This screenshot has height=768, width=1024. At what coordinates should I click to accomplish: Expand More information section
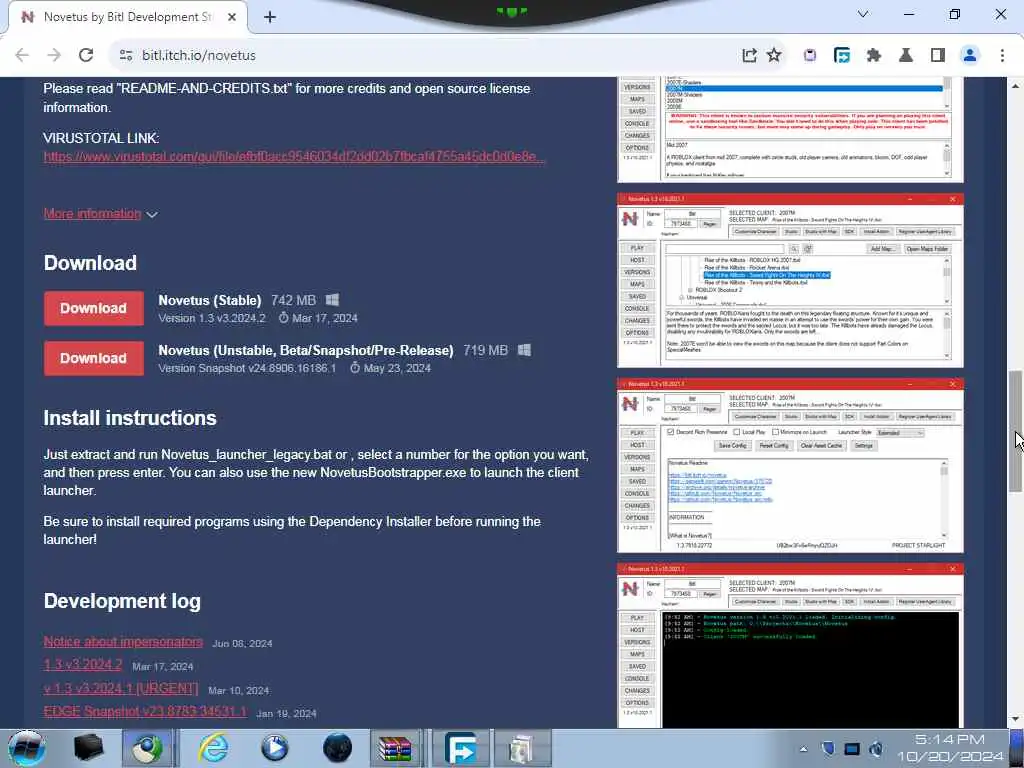pos(101,214)
